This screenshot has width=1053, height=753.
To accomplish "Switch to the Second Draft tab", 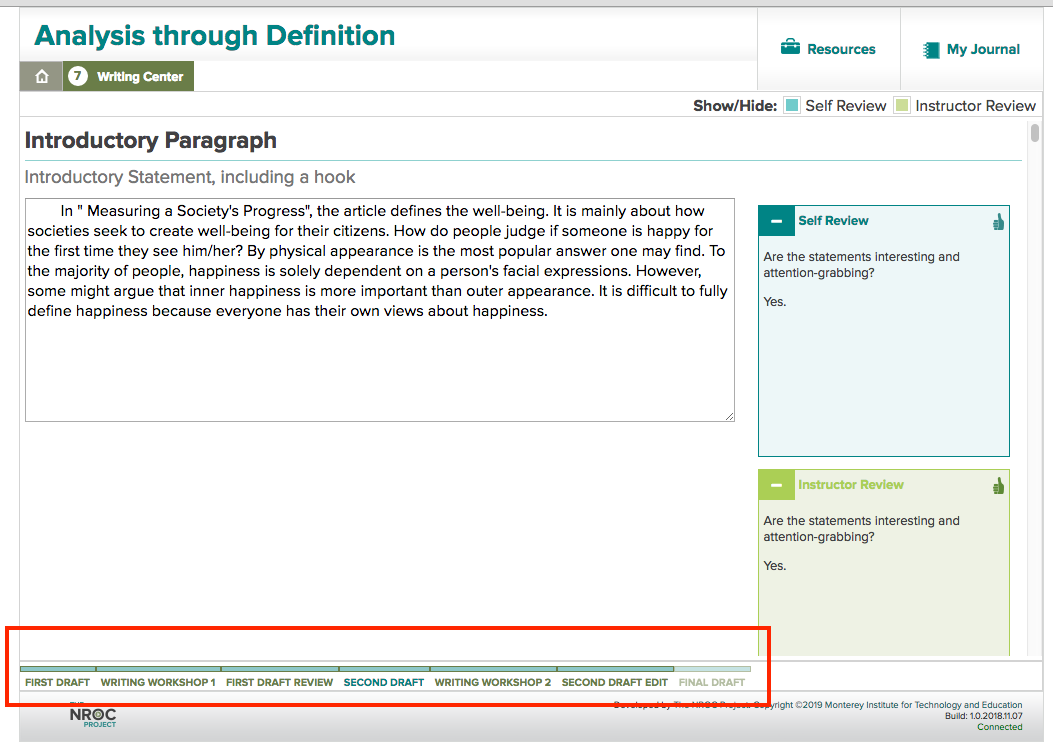I will 383,682.
